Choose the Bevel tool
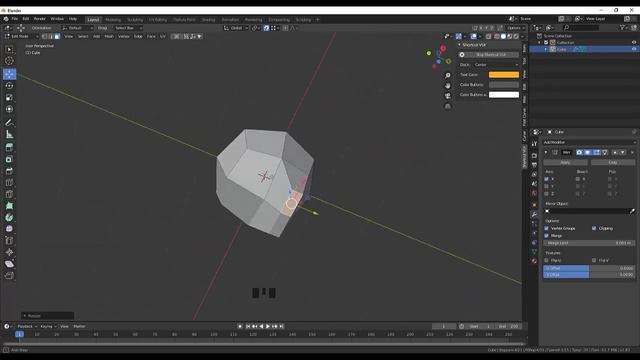Image resolution: width=640 pixels, height=360 pixels. point(9,171)
